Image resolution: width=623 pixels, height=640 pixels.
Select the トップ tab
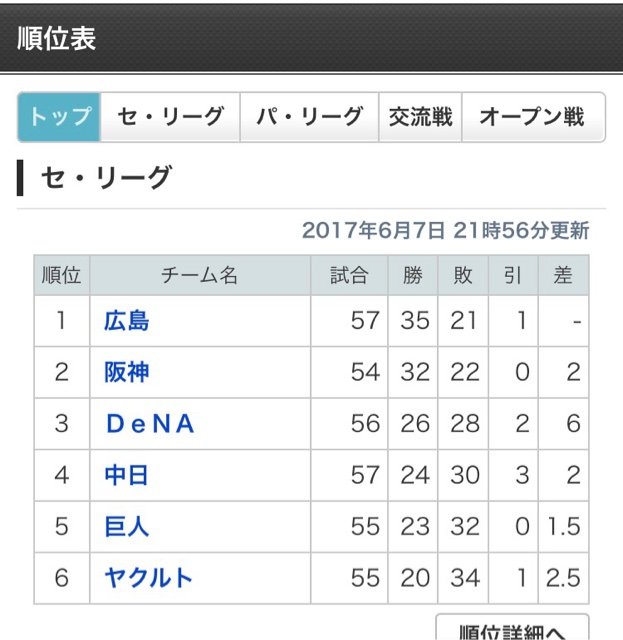point(59,117)
